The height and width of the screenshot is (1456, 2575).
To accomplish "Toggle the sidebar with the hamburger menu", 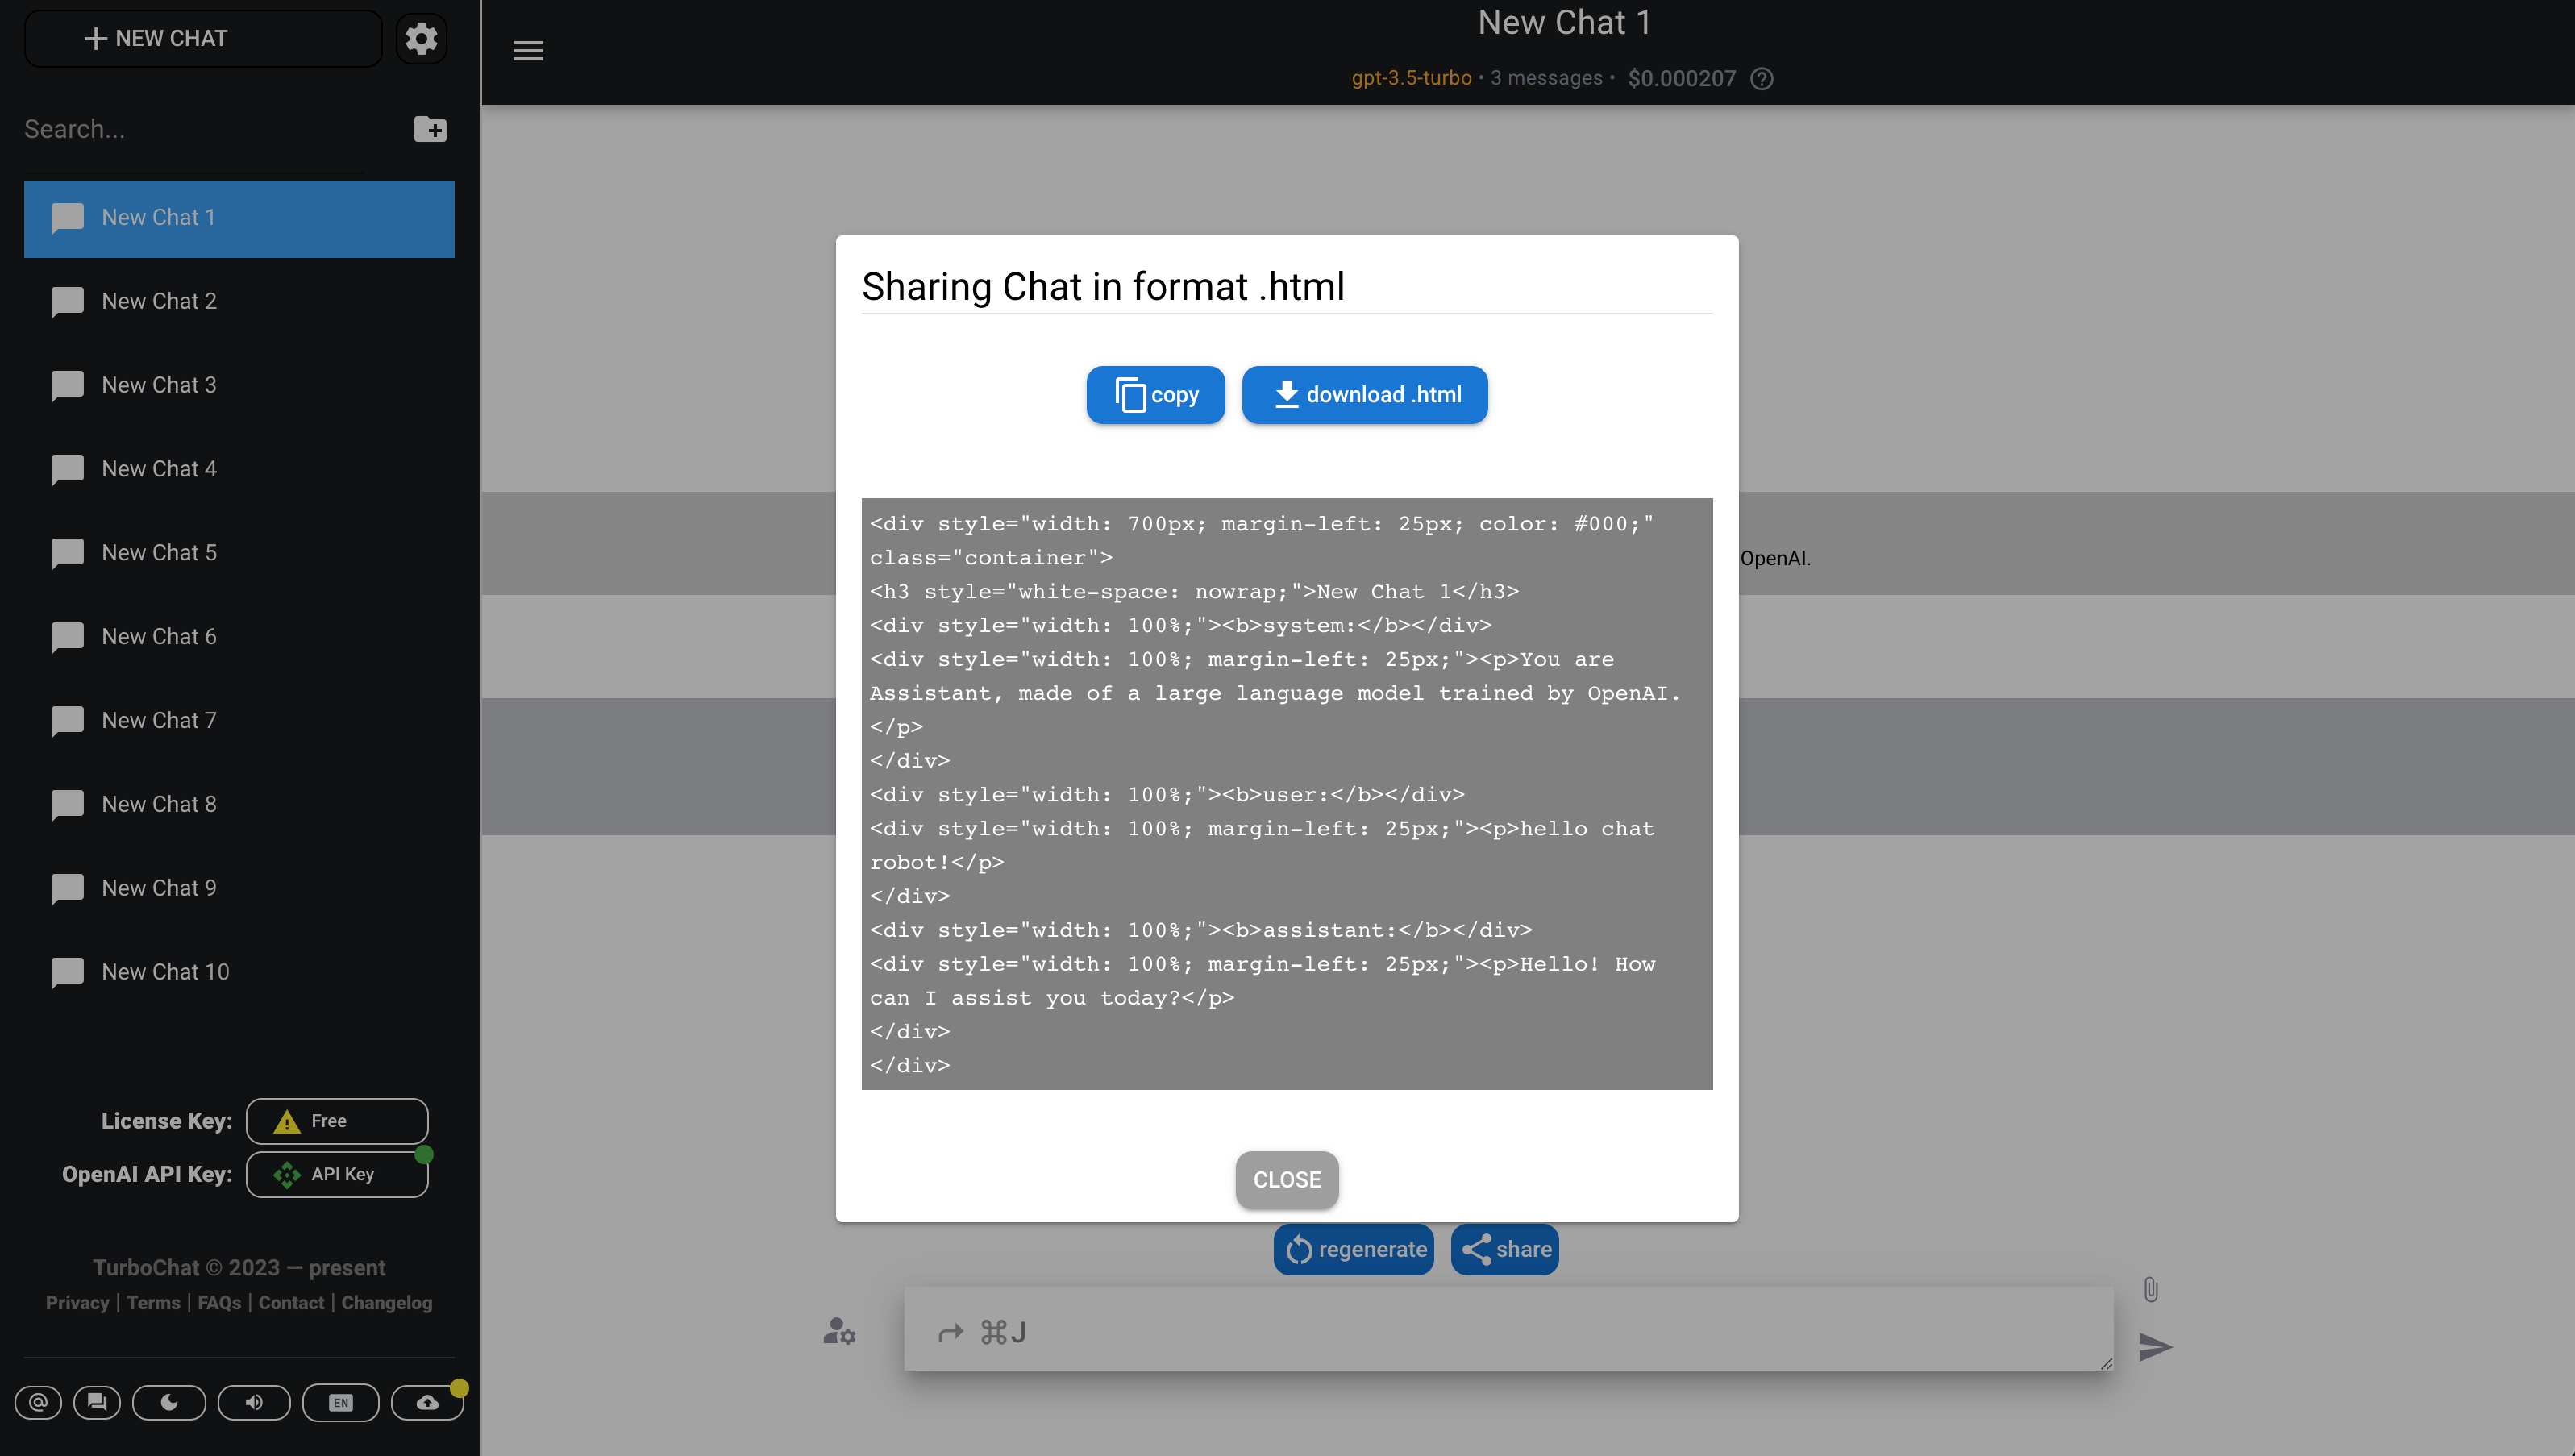I will pos(528,51).
